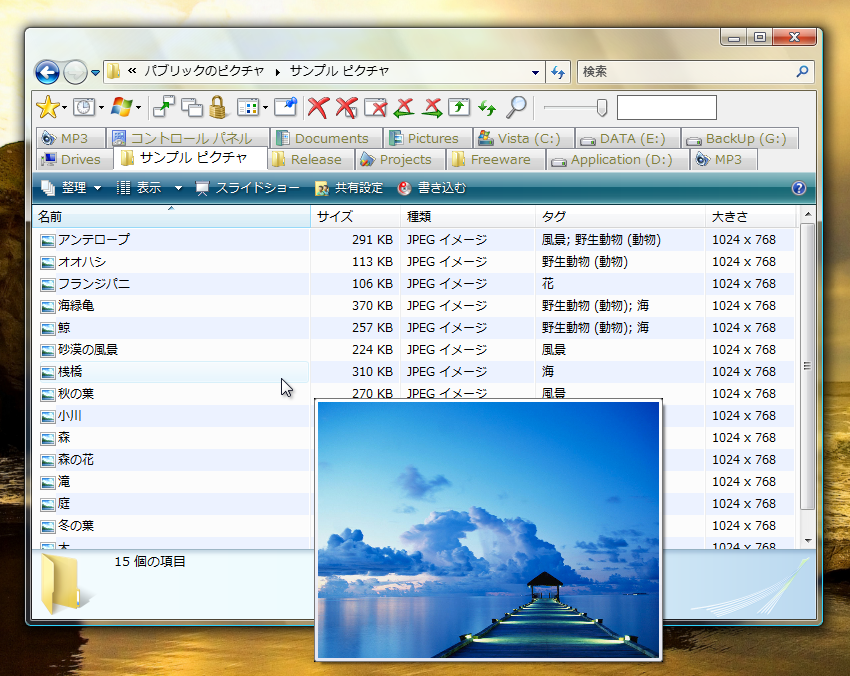The width and height of the screenshot is (850, 676).
Task: Open dropdown arrow beside the star icon
Action: coord(64,107)
